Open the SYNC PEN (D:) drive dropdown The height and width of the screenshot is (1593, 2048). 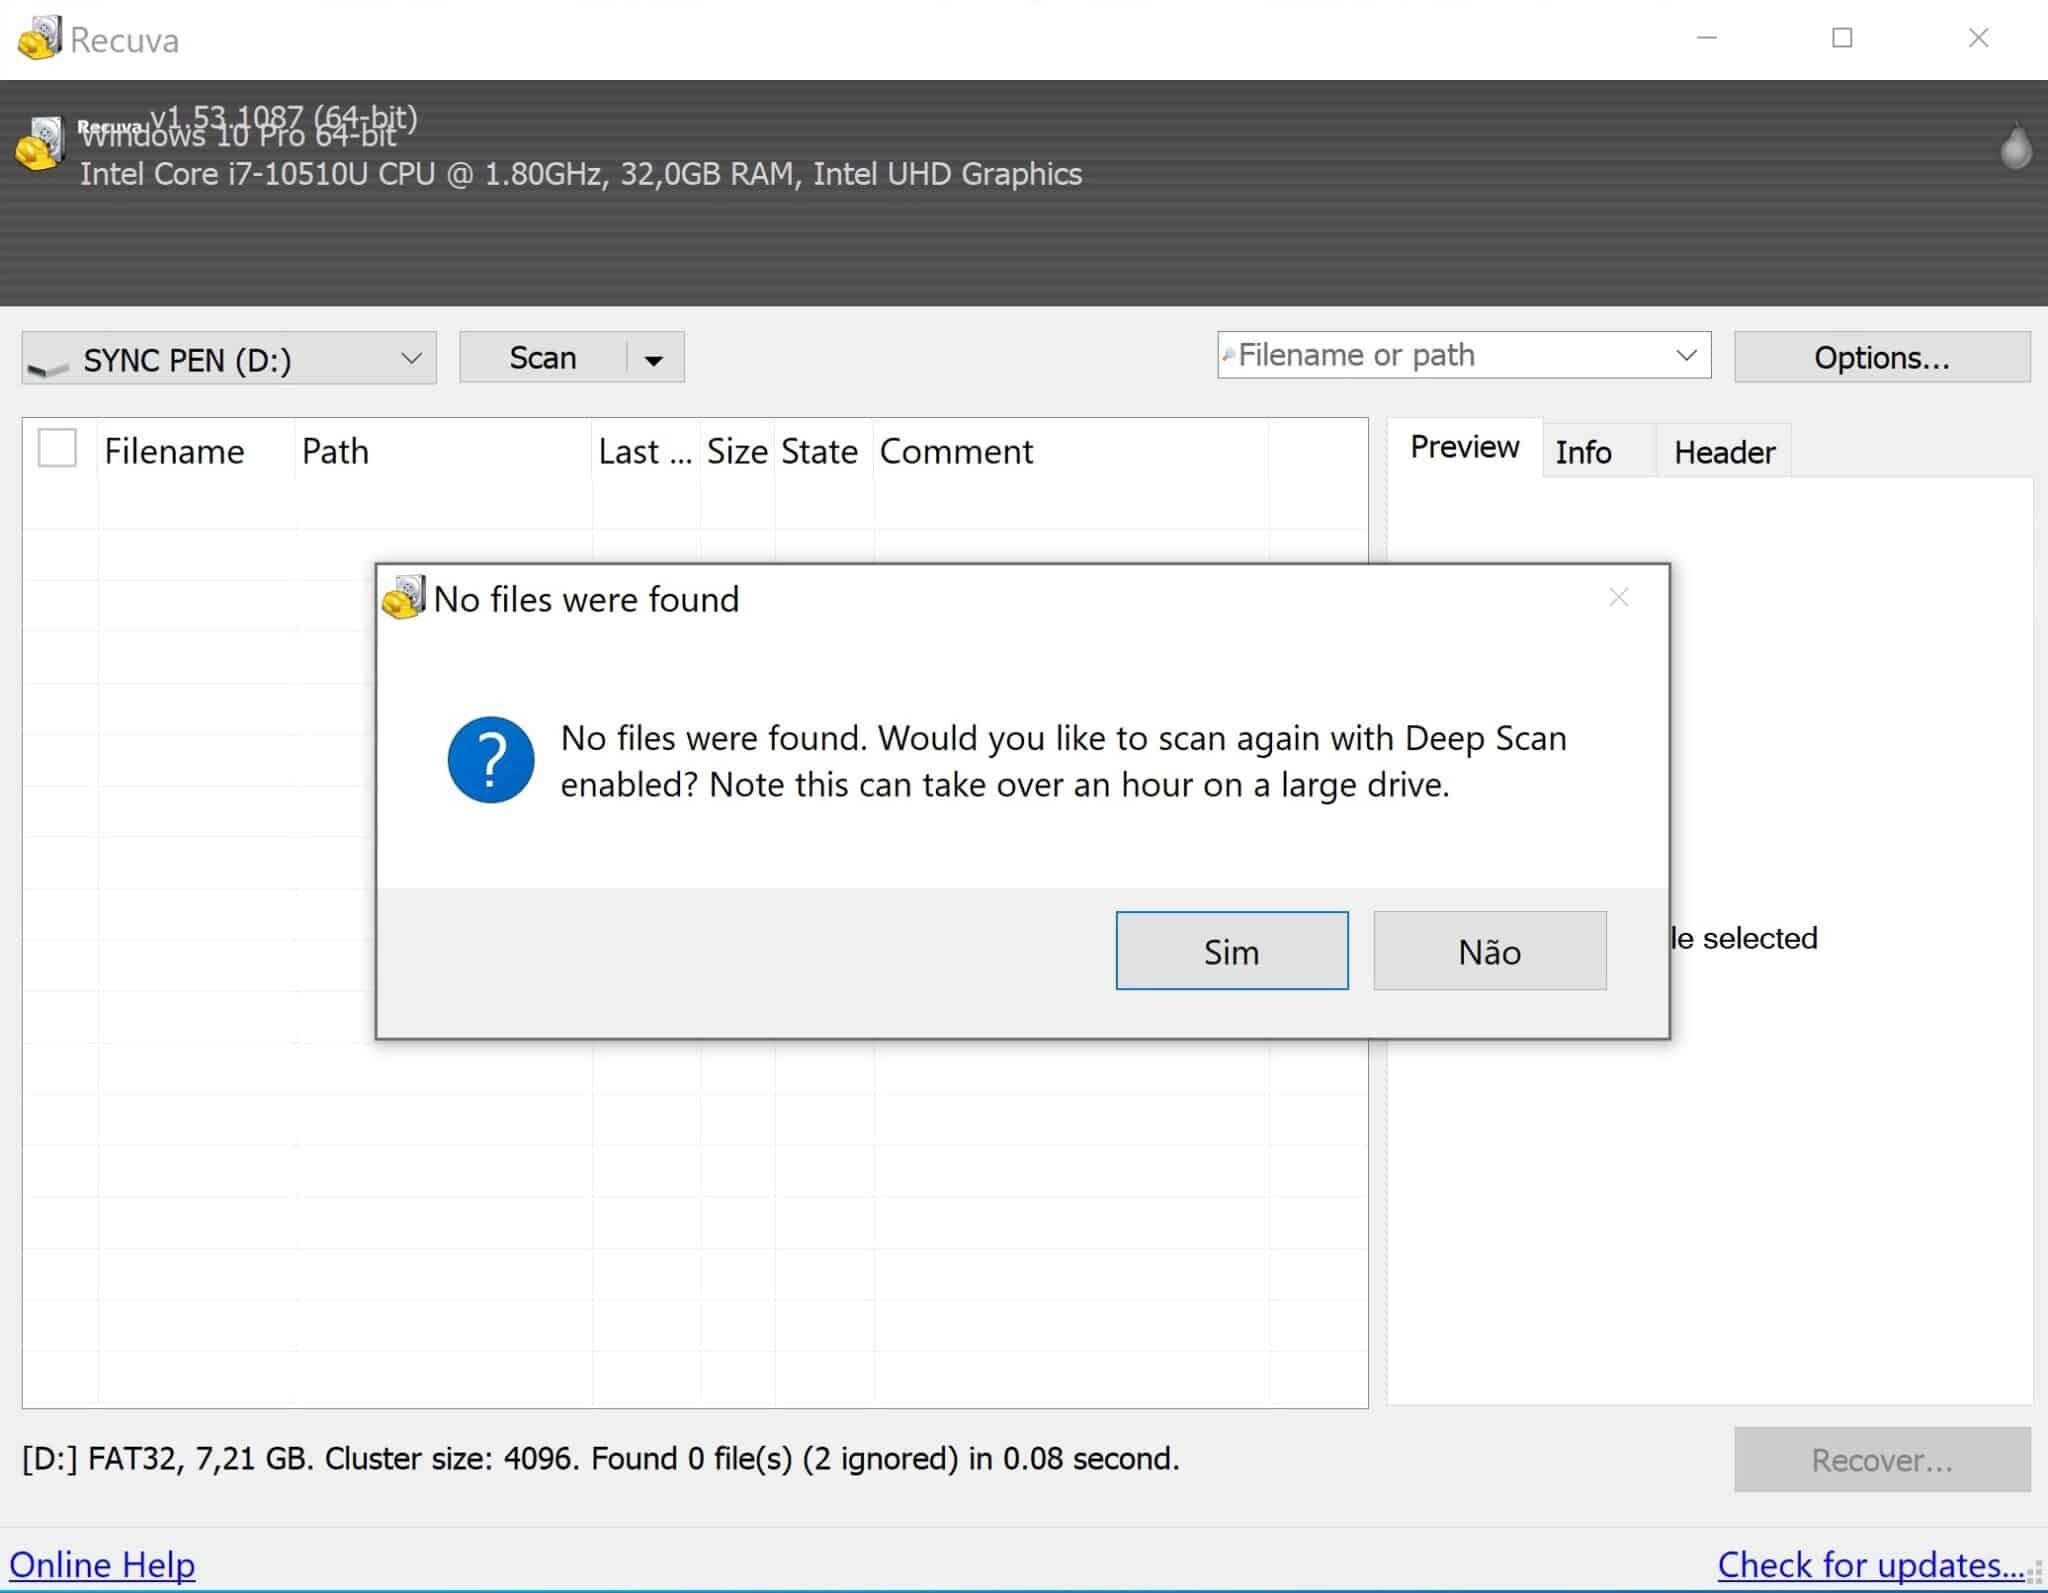pos(229,358)
